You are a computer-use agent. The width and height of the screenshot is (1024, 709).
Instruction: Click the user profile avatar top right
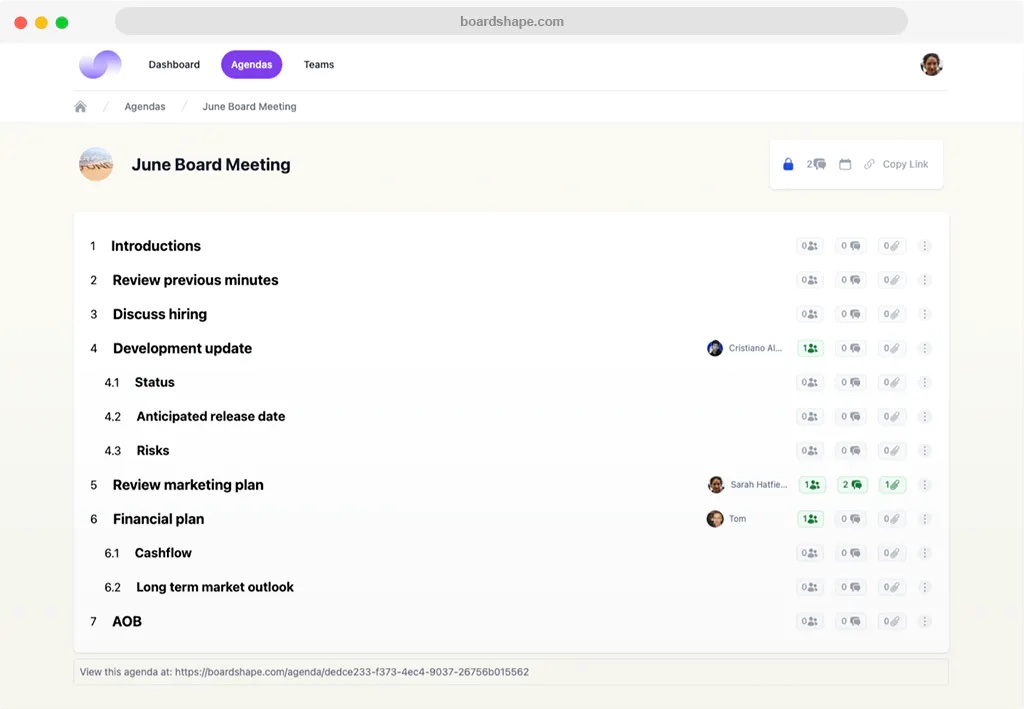coord(931,64)
